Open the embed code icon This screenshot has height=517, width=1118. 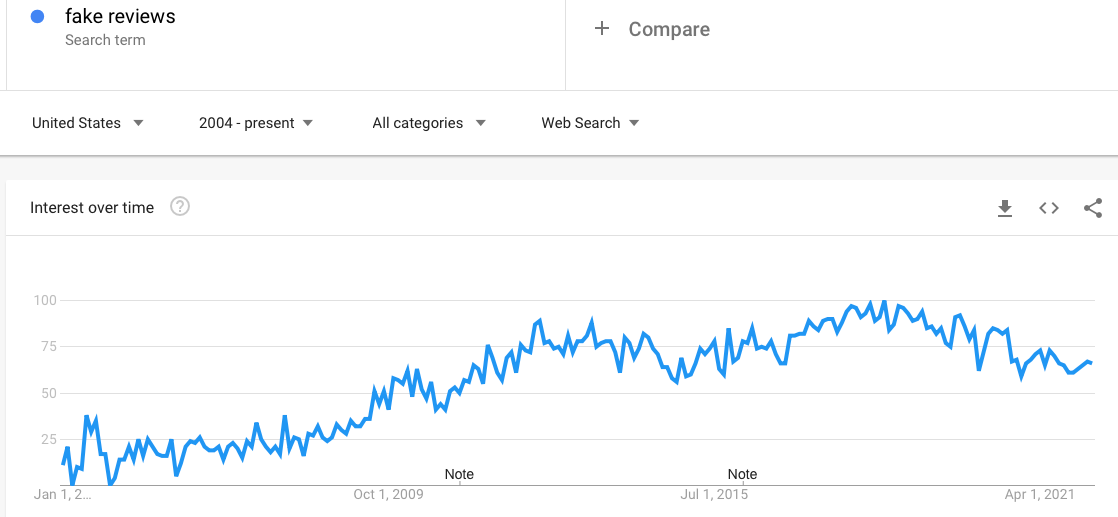coord(1048,208)
